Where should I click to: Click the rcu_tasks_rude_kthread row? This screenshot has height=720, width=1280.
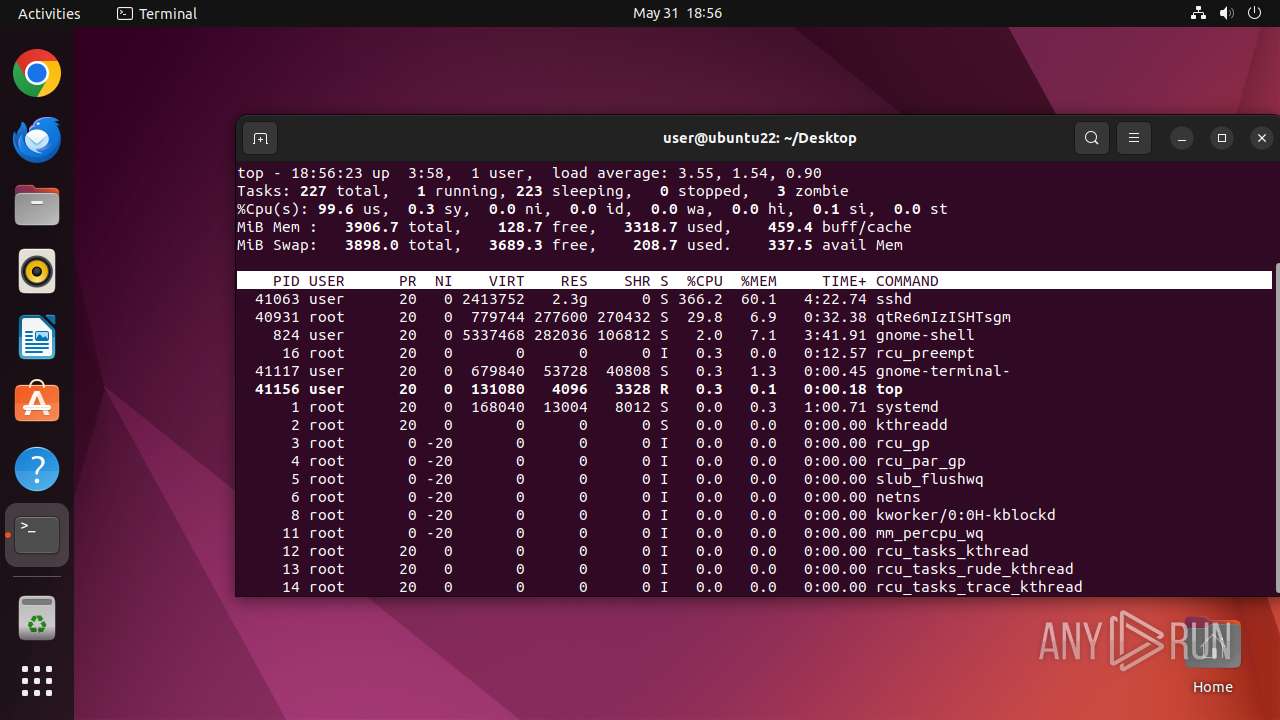click(x=754, y=569)
